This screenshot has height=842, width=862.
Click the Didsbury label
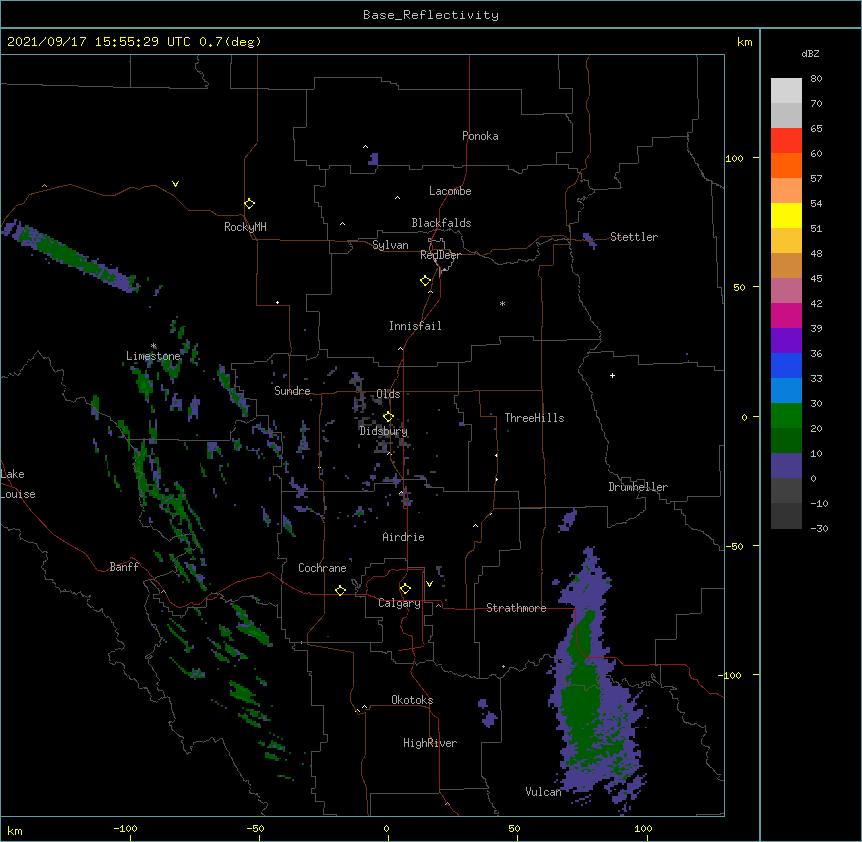[384, 431]
